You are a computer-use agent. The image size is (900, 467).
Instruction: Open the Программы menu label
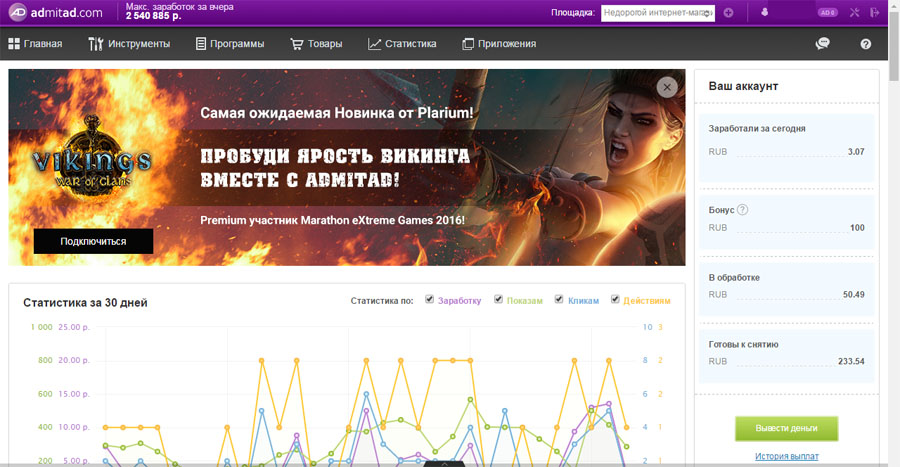(x=237, y=44)
